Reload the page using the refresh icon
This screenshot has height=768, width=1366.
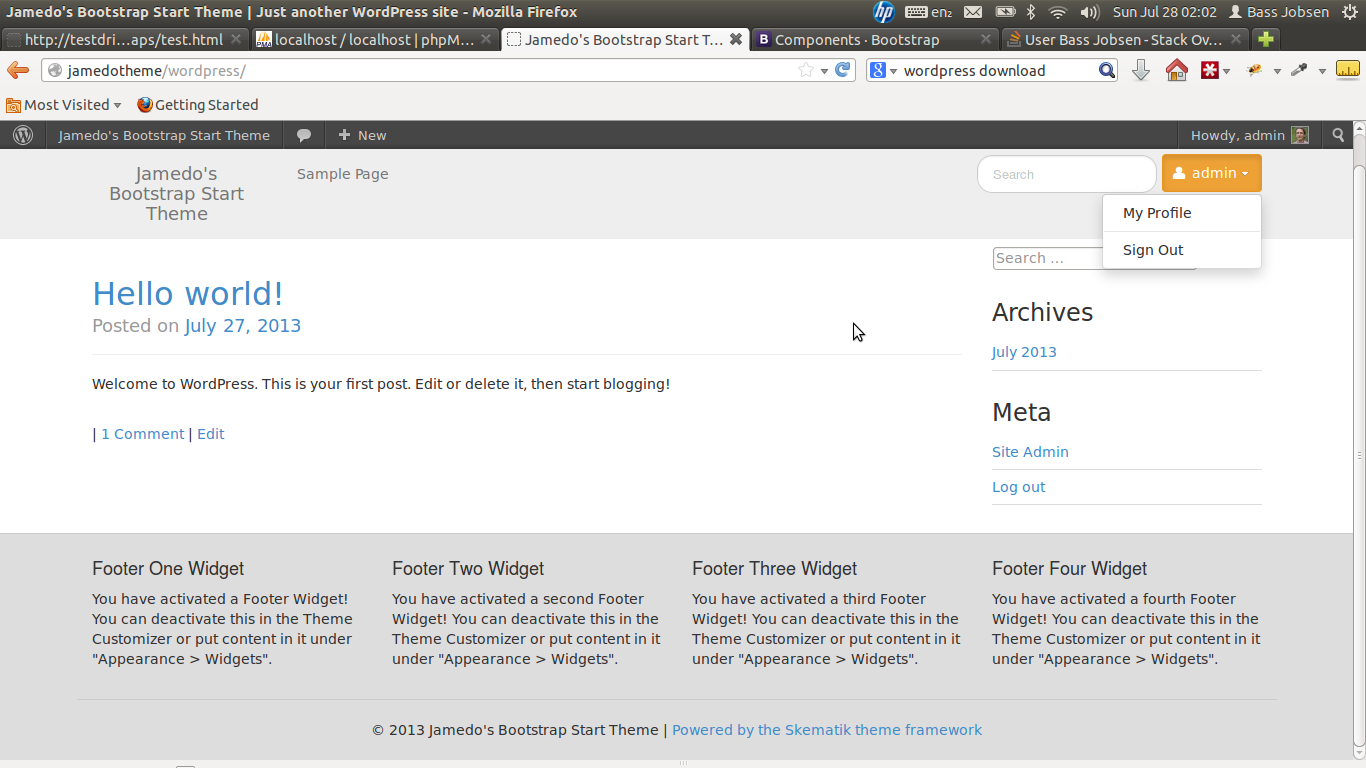coord(843,70)
